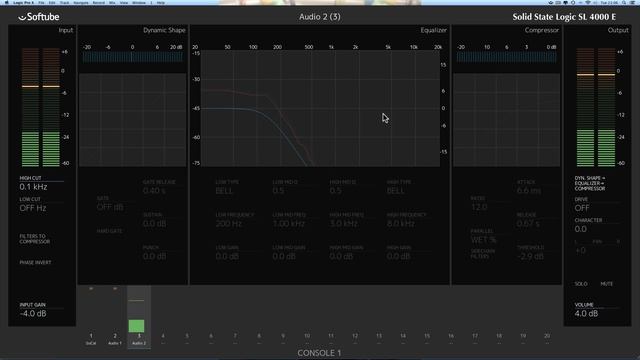Click the Gate value OFF dB
The height and width of the screenshot is (360, 640).
(110, 207)
